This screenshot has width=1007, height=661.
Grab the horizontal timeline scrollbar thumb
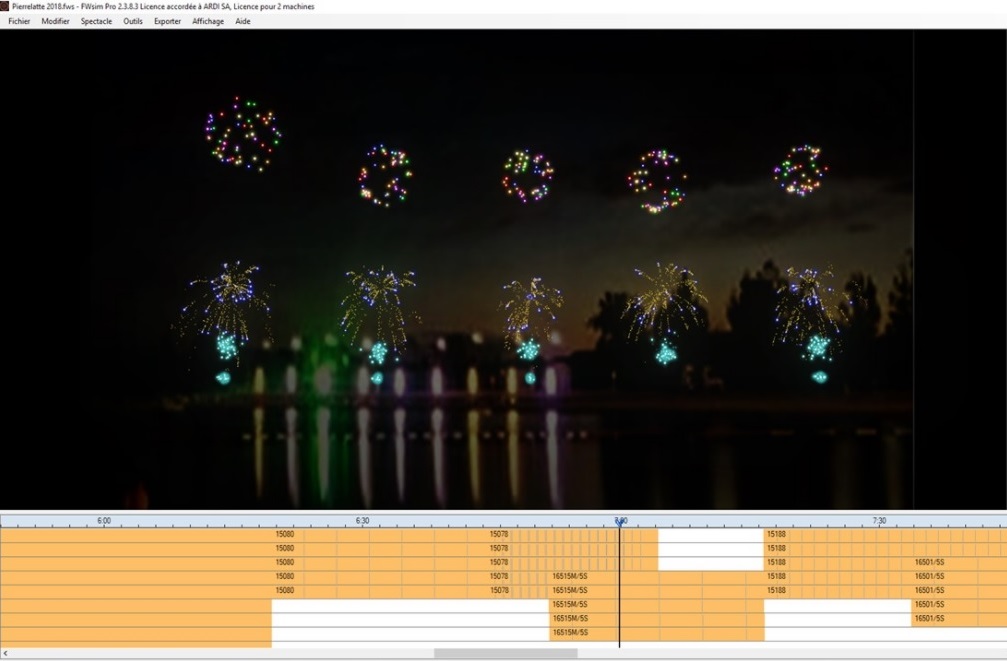pos(505,653)
